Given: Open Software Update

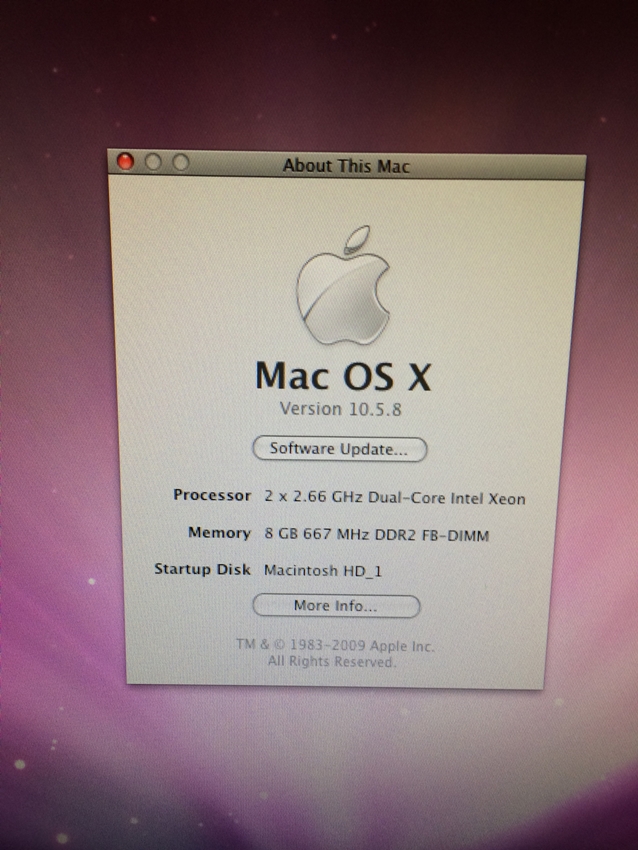Looking at the screenshot, I should (339, 449).
